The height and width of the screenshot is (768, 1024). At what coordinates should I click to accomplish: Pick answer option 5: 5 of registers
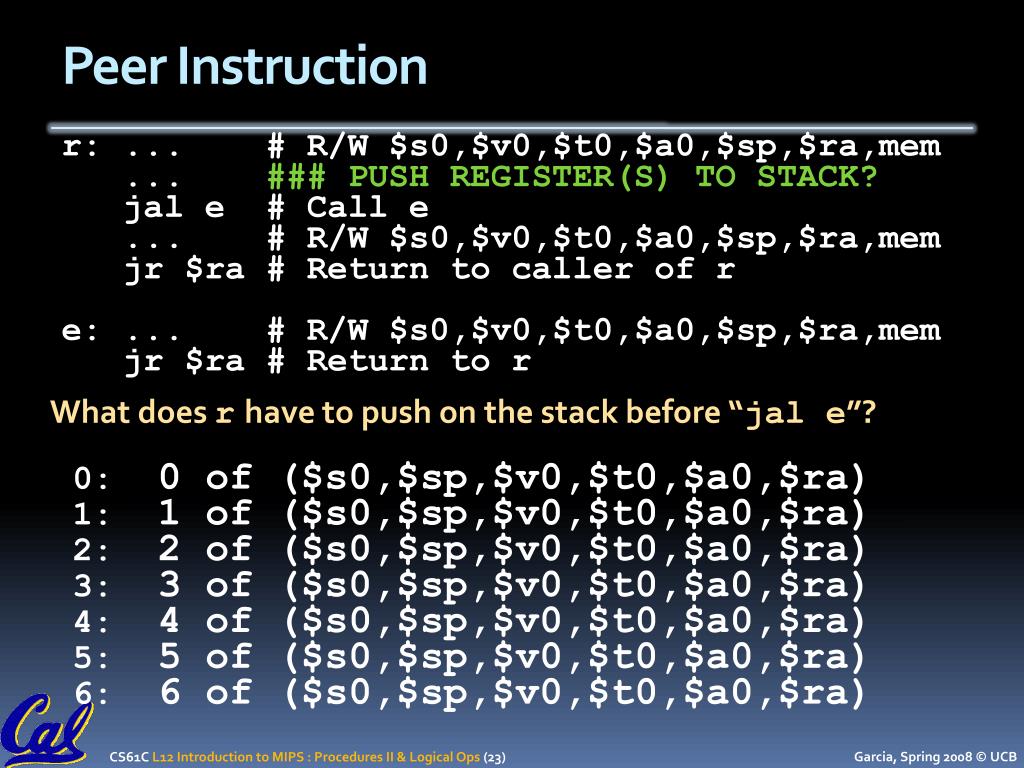[x=470, y=656]
